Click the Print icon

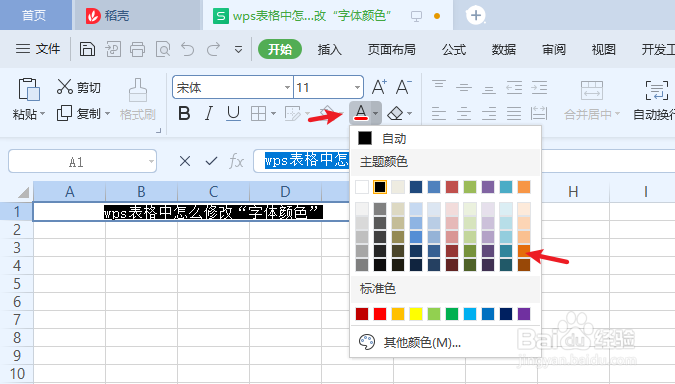click(x=137, y=50)
